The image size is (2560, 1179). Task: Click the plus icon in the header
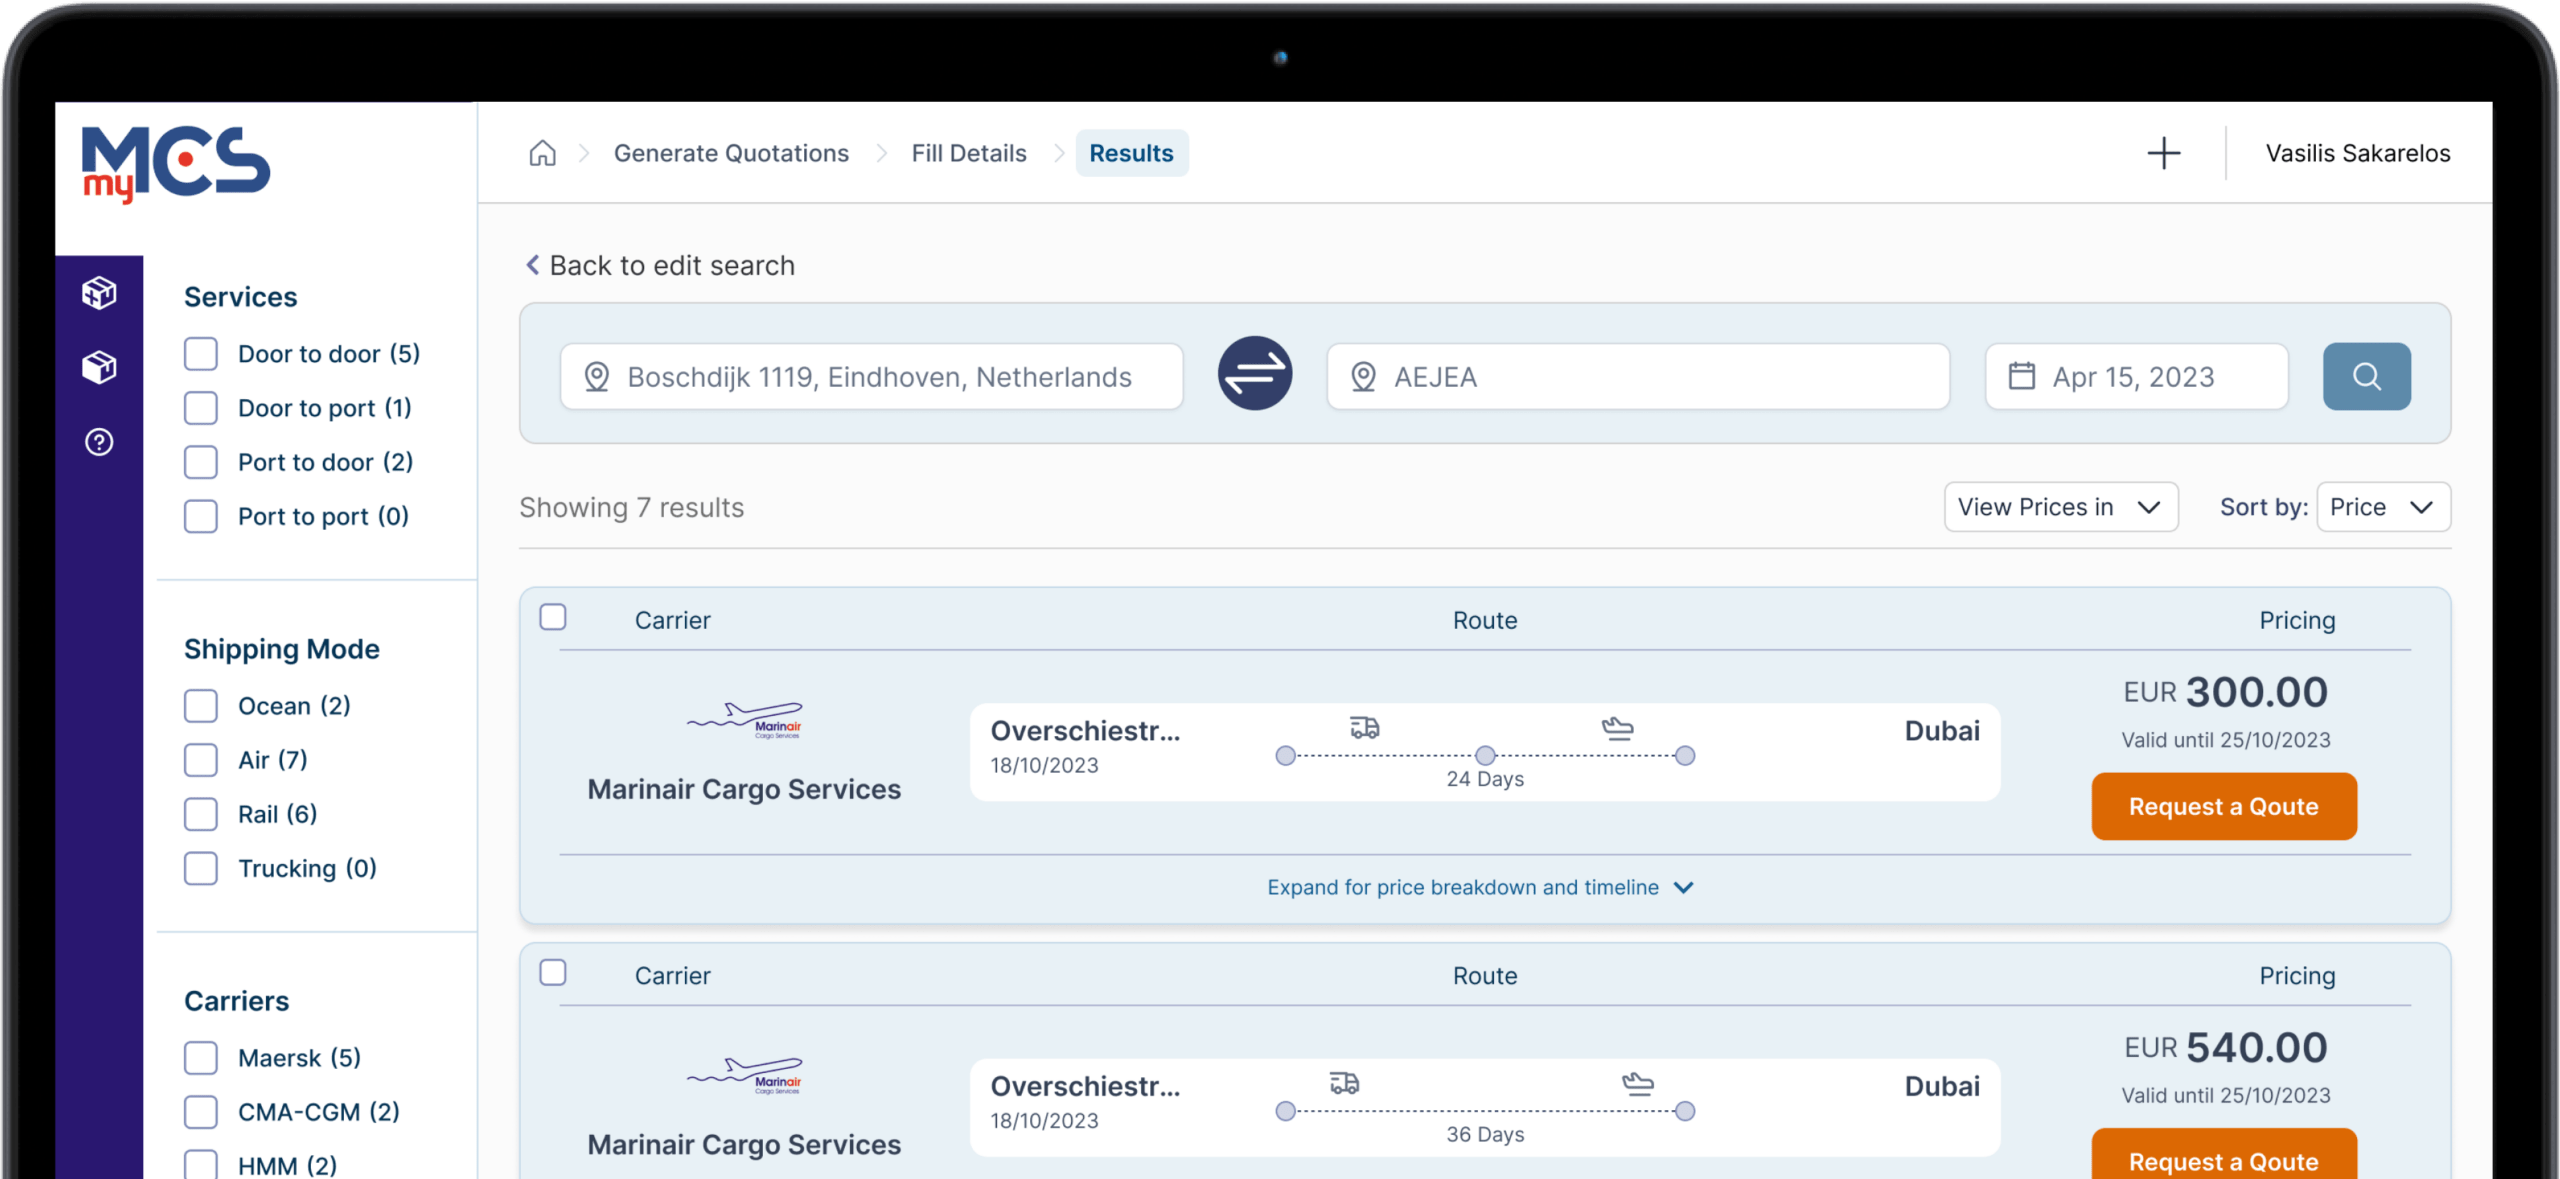coord(2163,153)
